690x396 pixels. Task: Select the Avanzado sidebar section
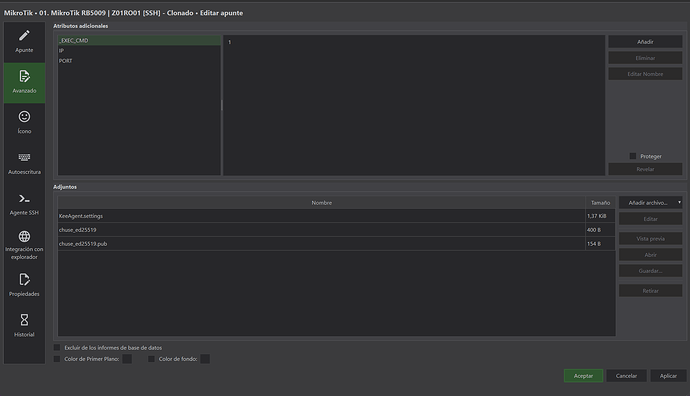pyautogui.click(x=24, y=83)
